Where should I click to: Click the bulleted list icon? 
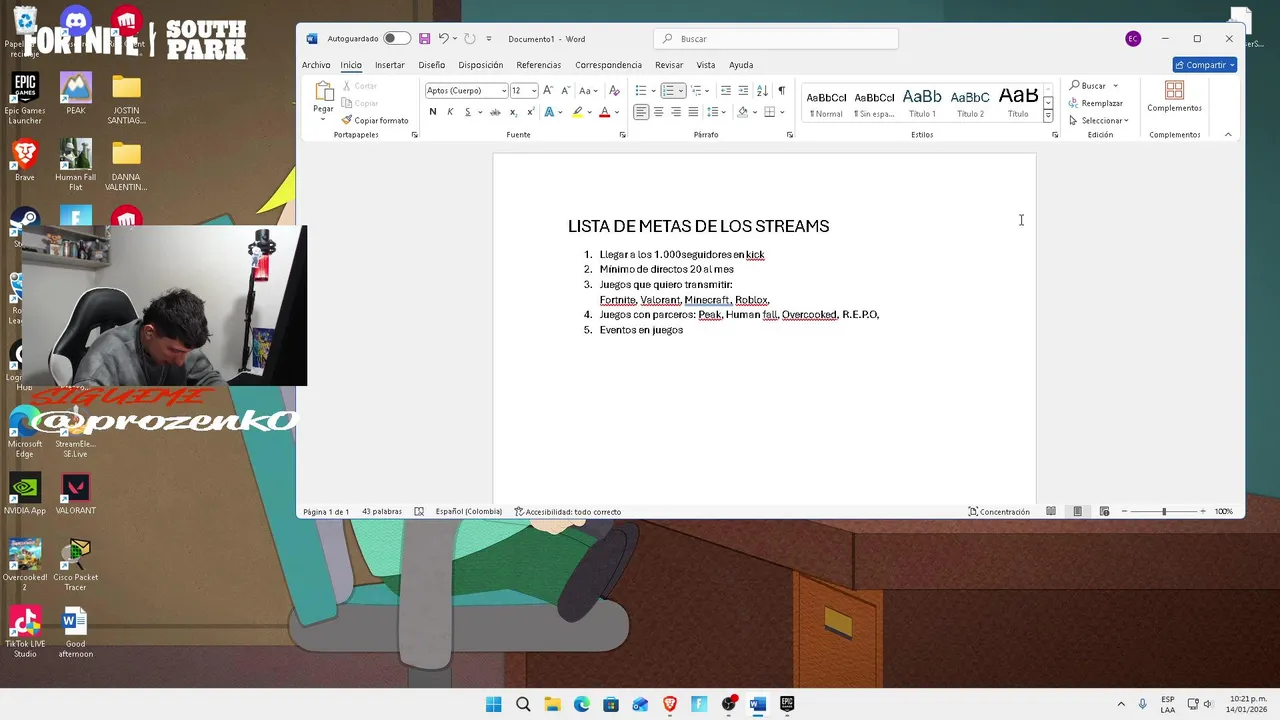[641, 90]
